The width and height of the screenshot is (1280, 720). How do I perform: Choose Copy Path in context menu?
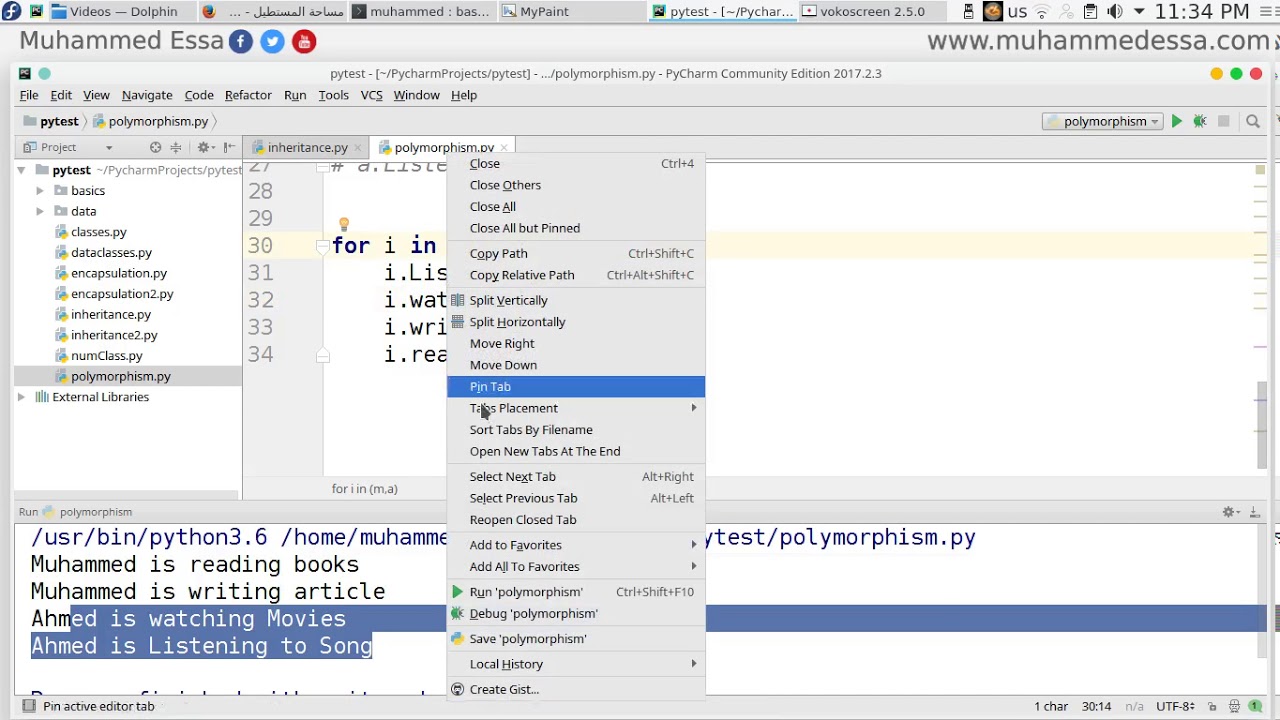[576, 254]
